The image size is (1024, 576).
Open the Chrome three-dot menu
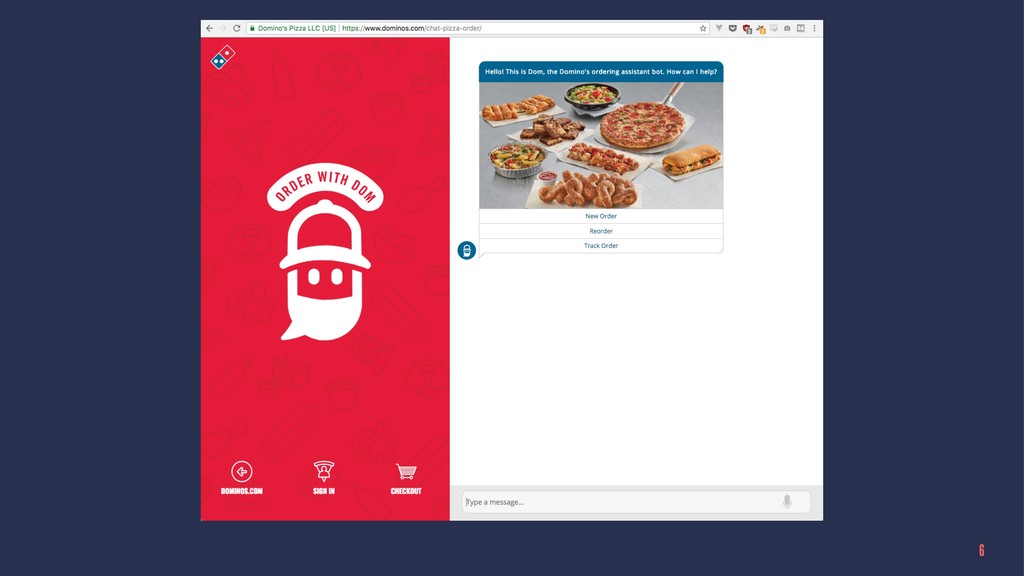pyautogui.click(x=814, y=28)
